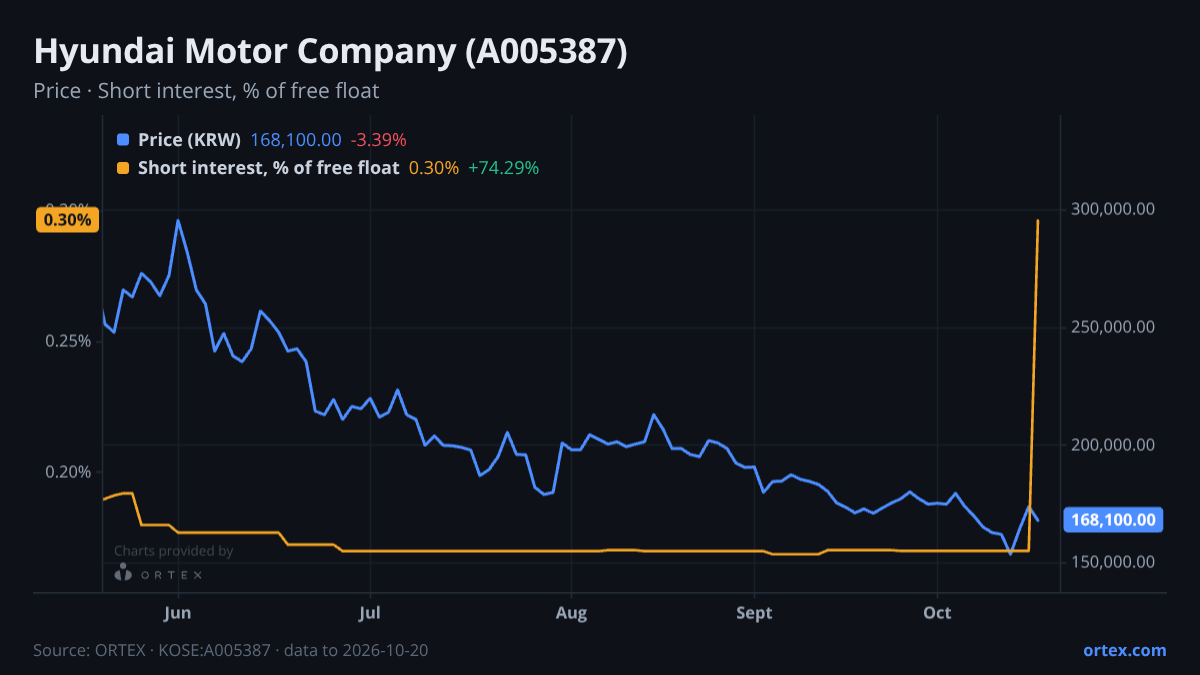
Task: Click the 0.30% short interest legend value
Action: click(434, 168)
